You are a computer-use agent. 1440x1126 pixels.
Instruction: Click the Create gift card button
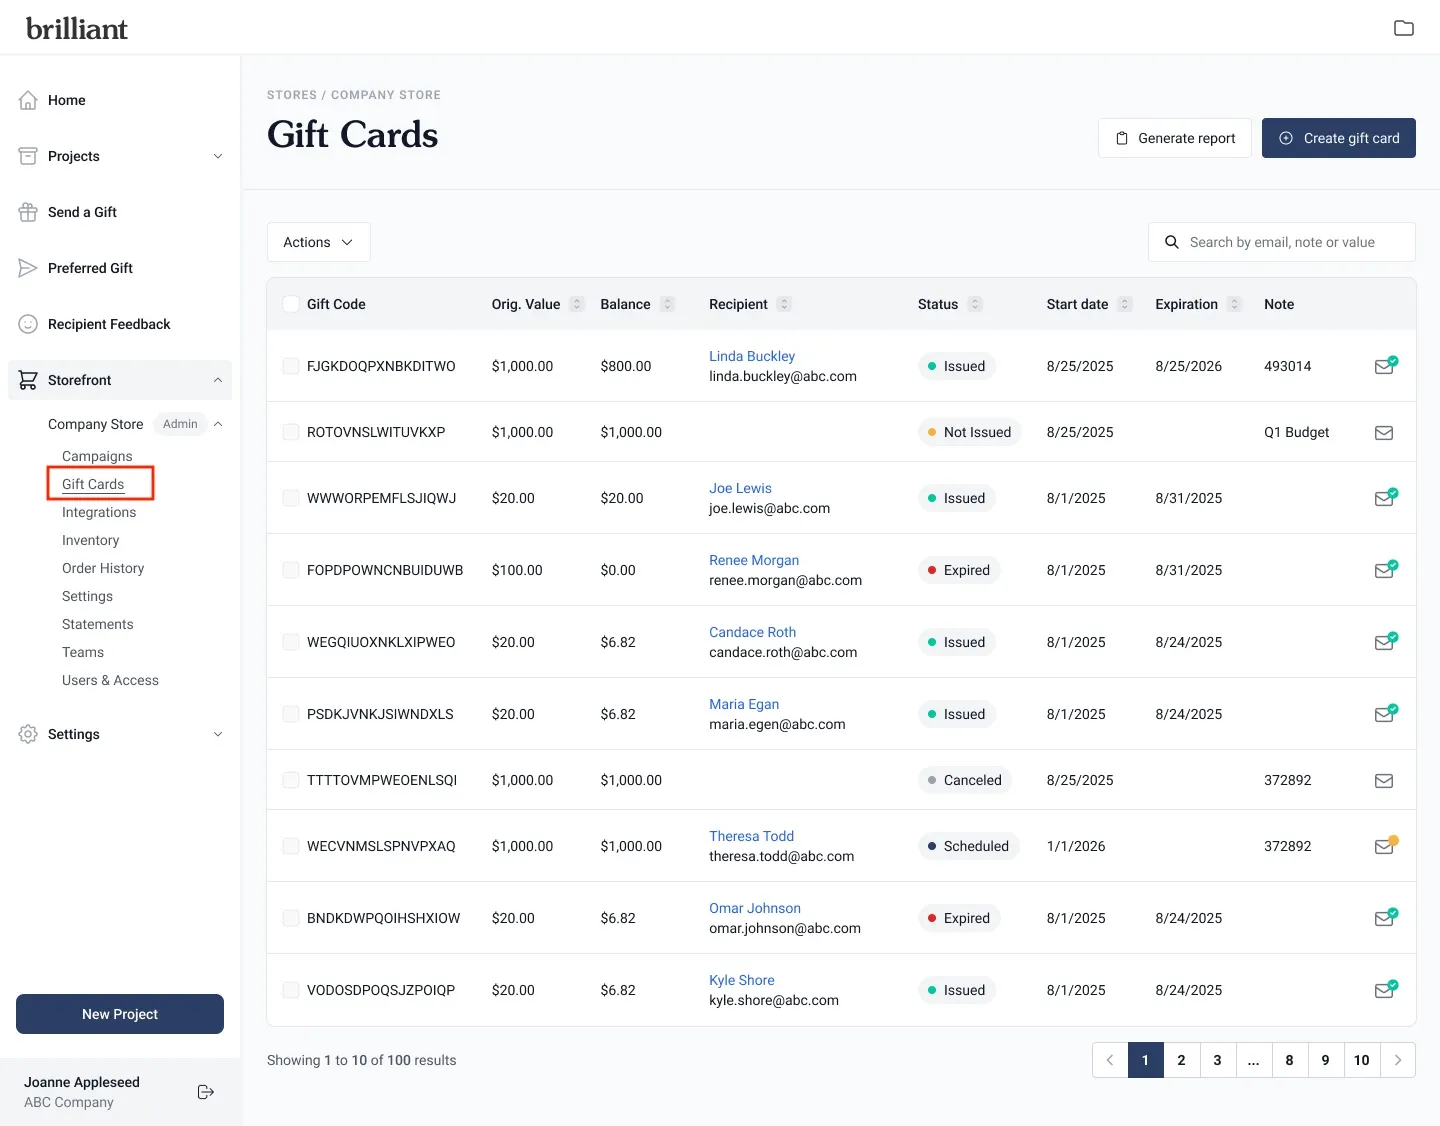[x=1338, y=138]
